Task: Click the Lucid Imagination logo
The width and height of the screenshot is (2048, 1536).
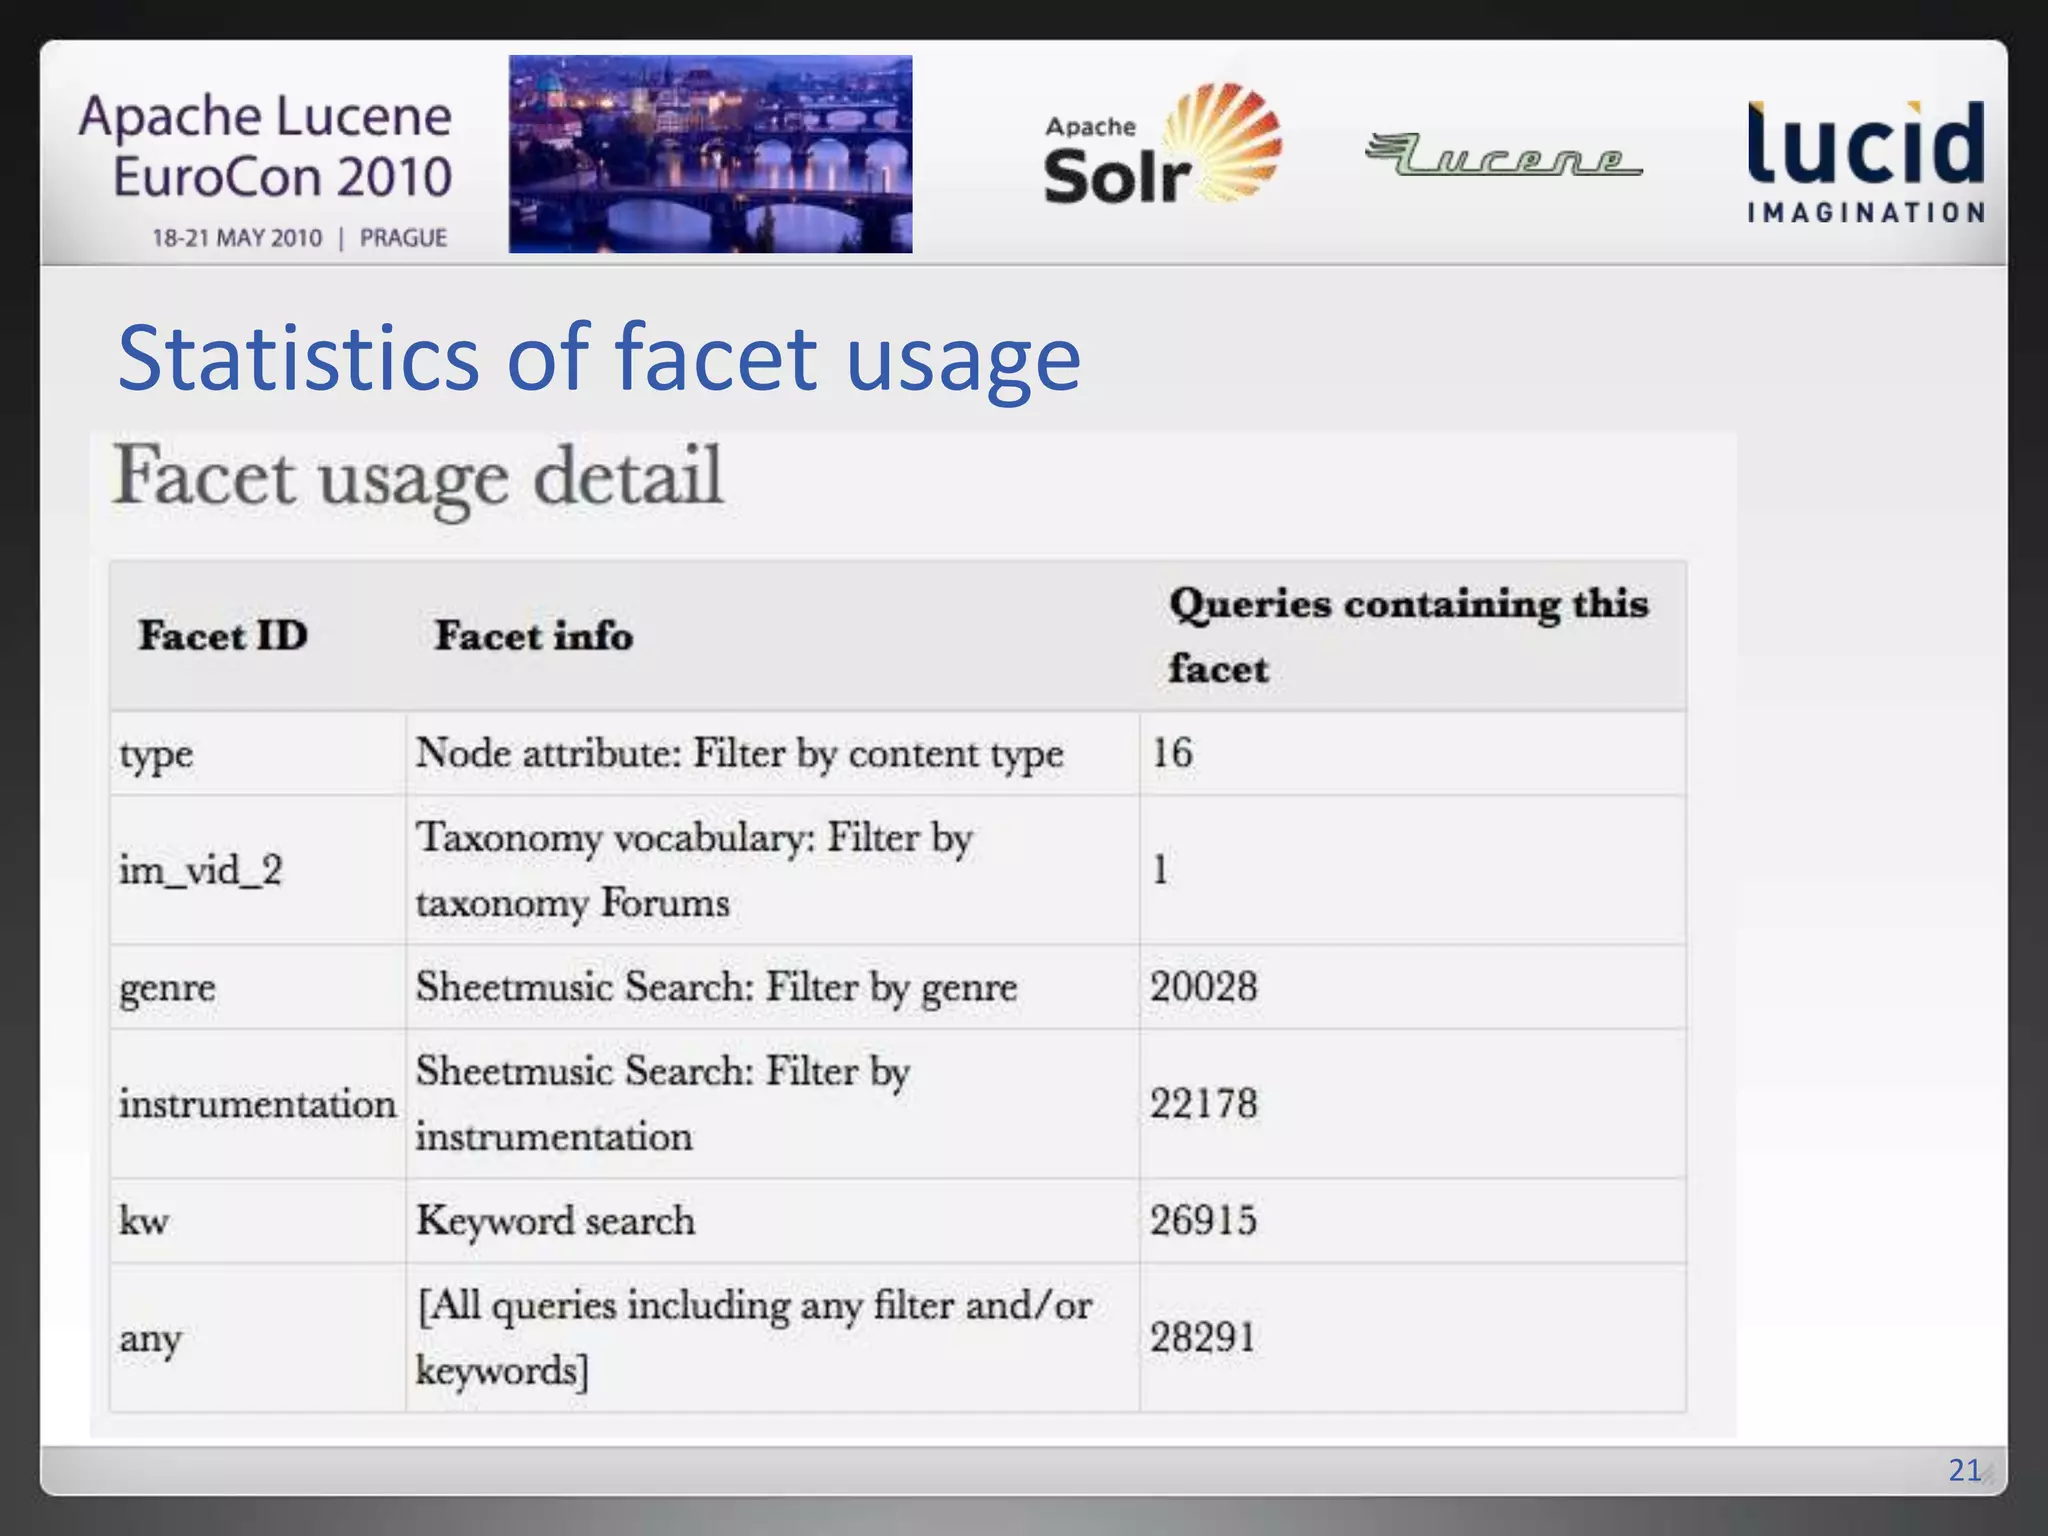Action: 1866,160
